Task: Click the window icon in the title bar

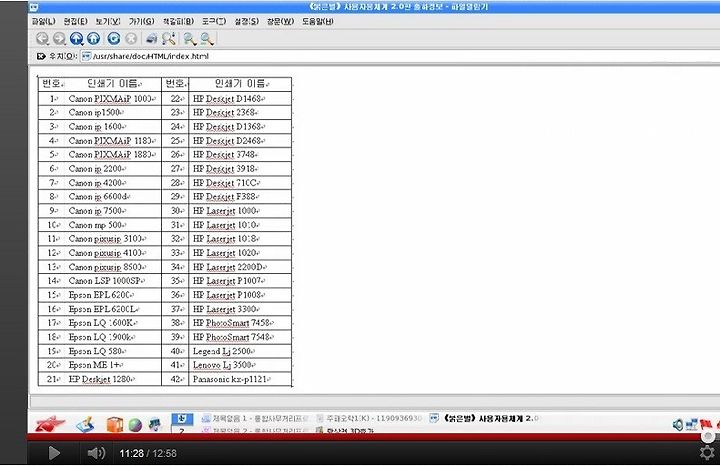Action: 34,7
